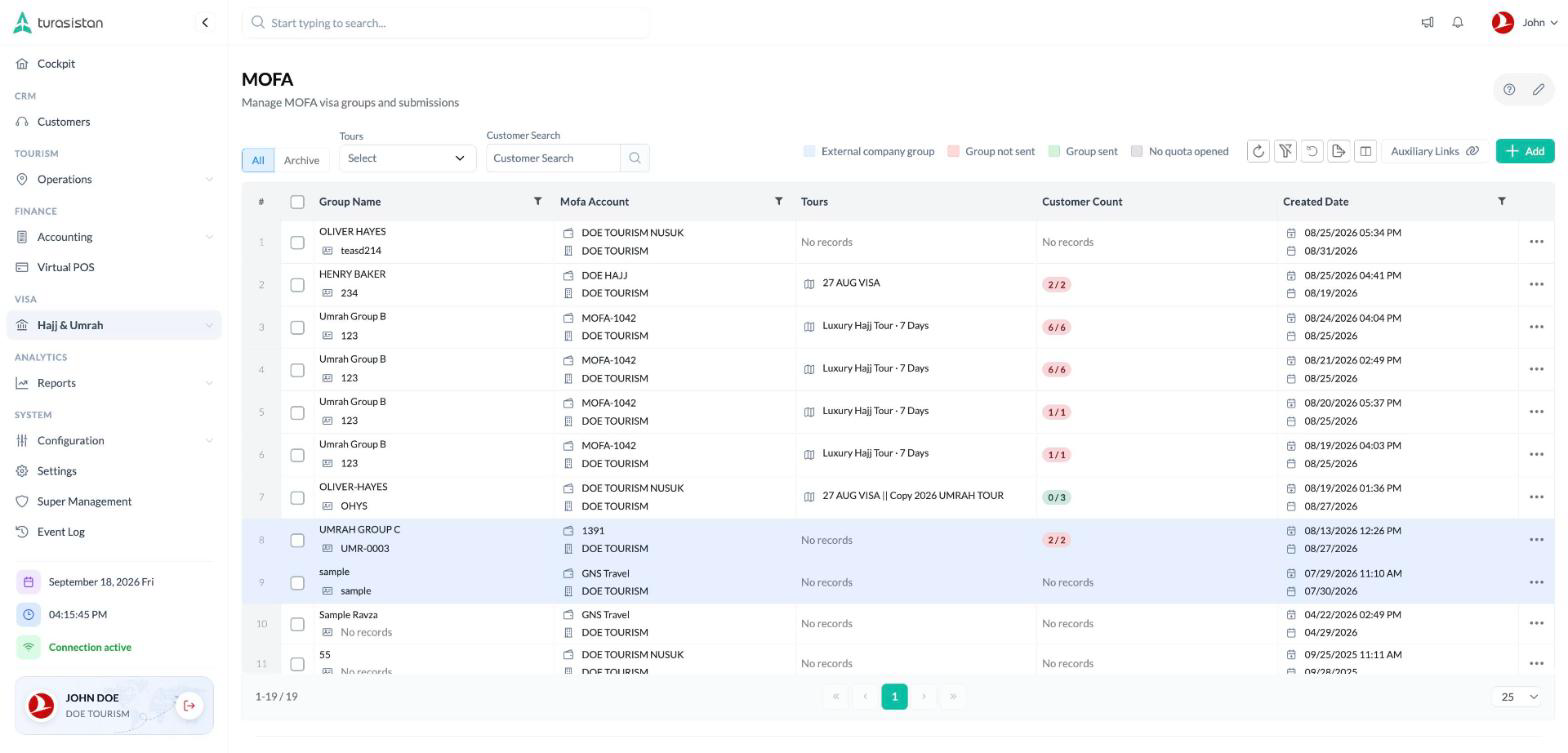The image size is (1568, 753).
Task: Check the HENRY BAKER row checkbox
Action: [297, 285]
